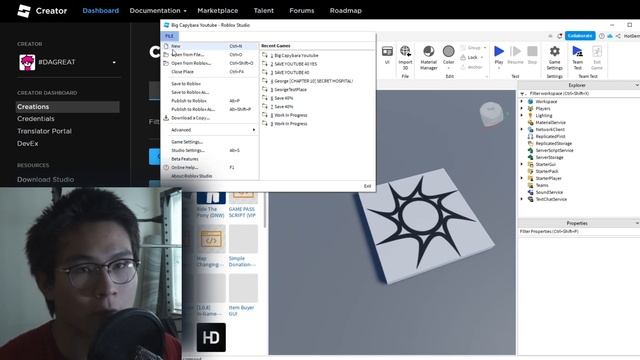Choose New in the File menu
The image size is (640, 360).
(x=210, y=46)
